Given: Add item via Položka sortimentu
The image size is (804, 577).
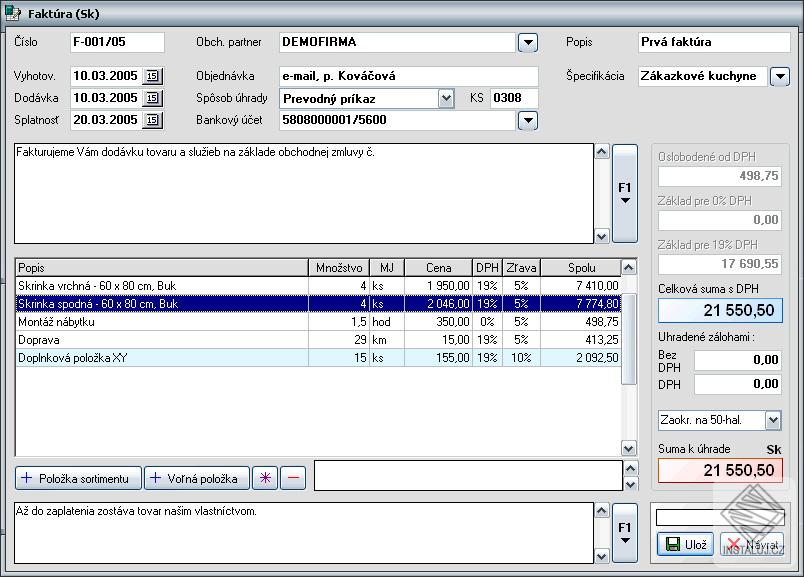Looking at the screenshot, I should [79, 478].
